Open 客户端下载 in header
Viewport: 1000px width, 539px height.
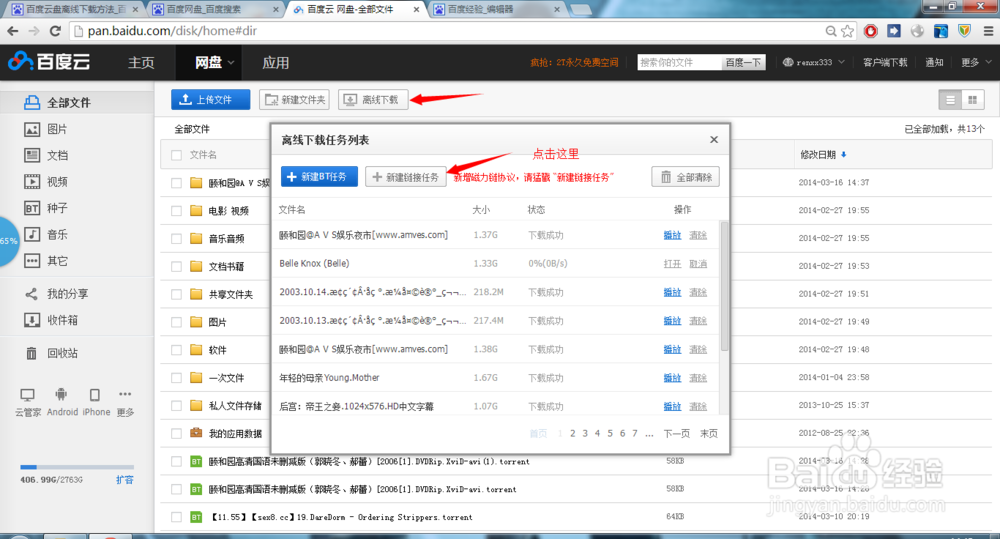(885, 62)
